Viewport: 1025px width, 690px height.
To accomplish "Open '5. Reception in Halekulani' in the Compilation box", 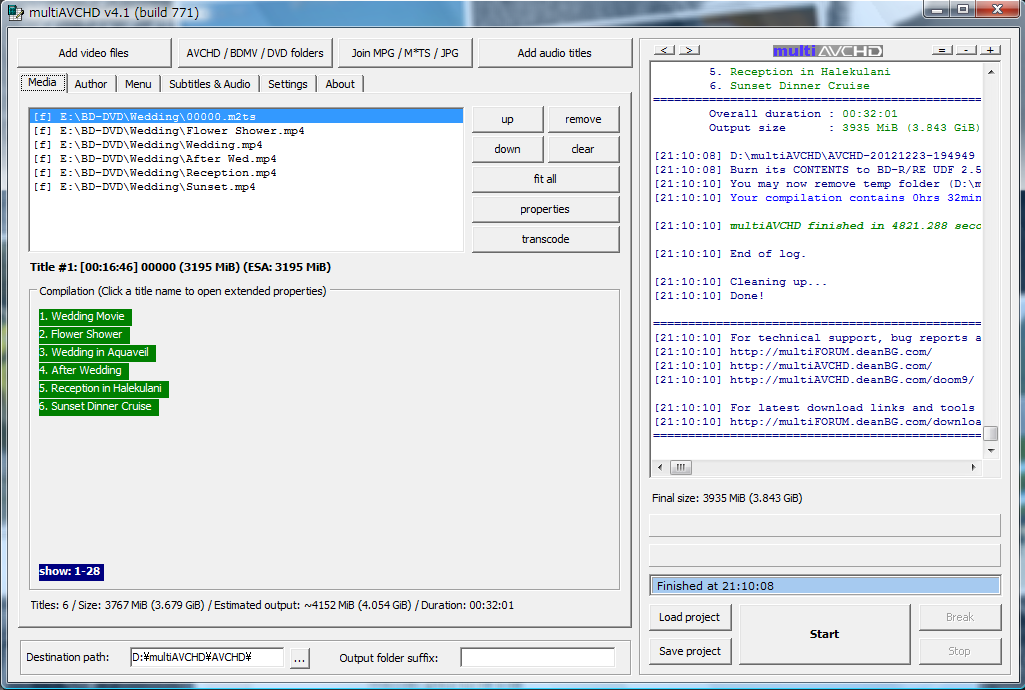I will [x=104, y=389].
